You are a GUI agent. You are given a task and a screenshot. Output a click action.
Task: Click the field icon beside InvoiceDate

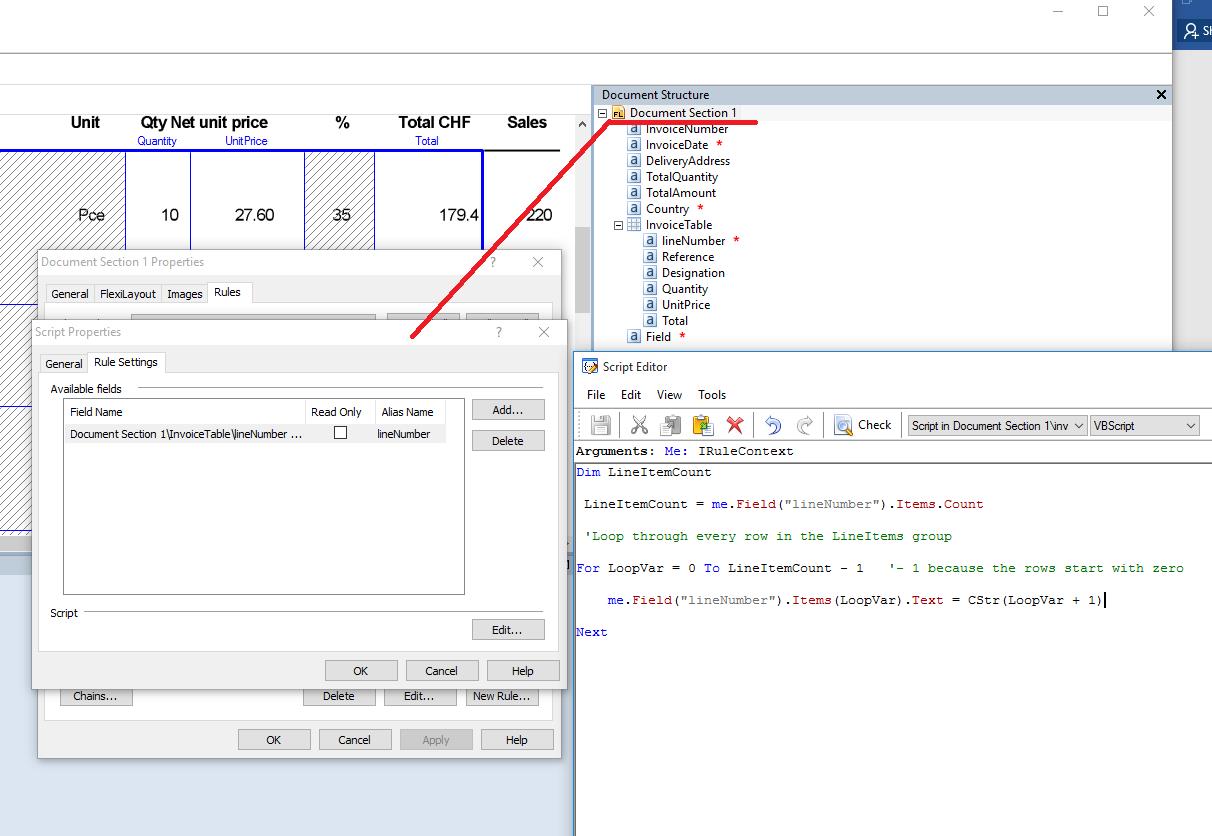(634, 145)
